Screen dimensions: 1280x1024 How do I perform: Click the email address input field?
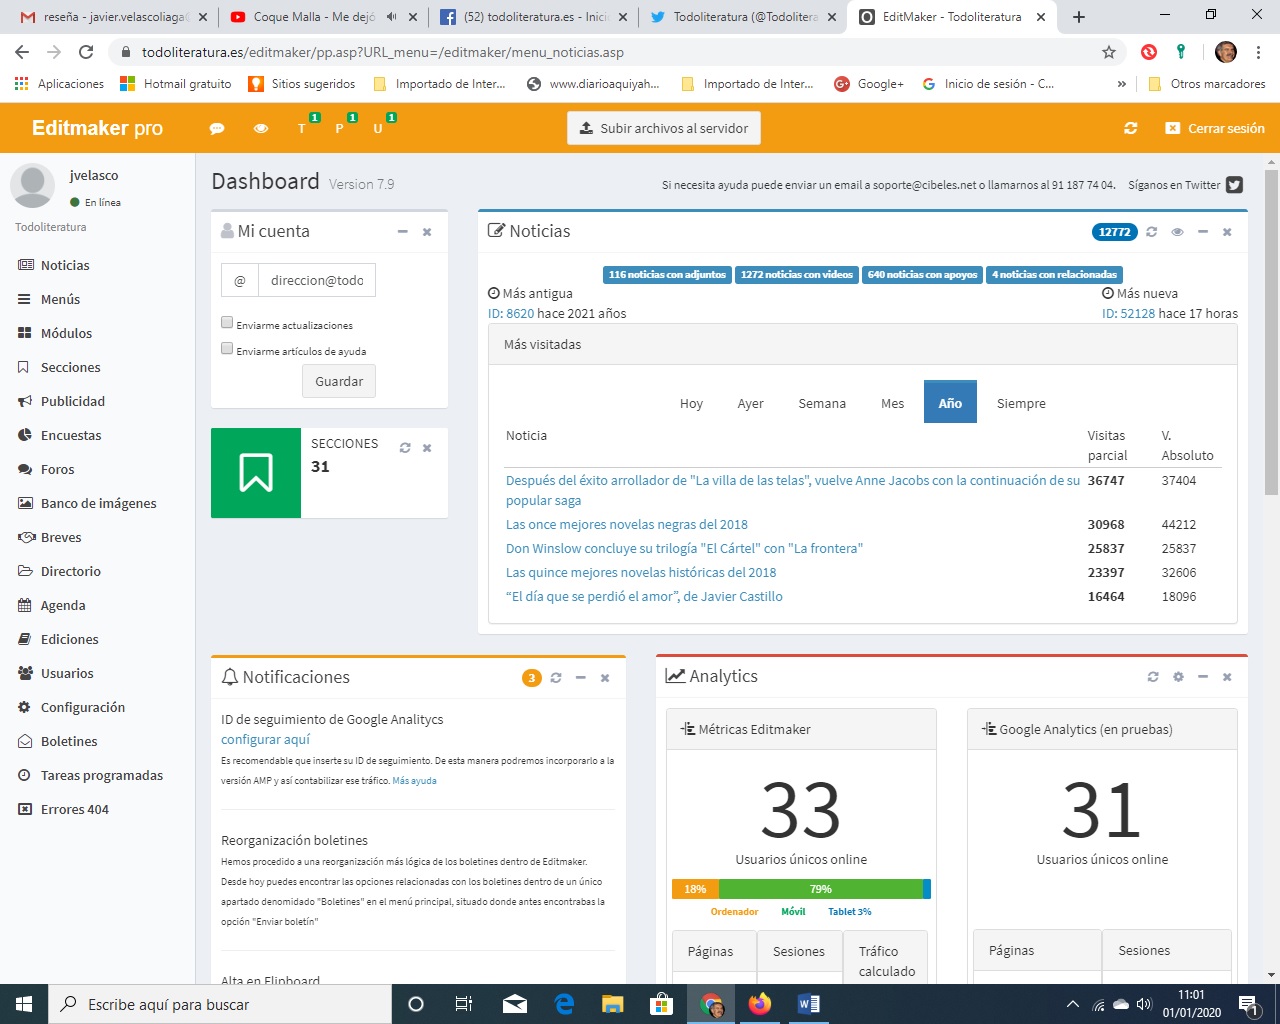click(317, 281)
